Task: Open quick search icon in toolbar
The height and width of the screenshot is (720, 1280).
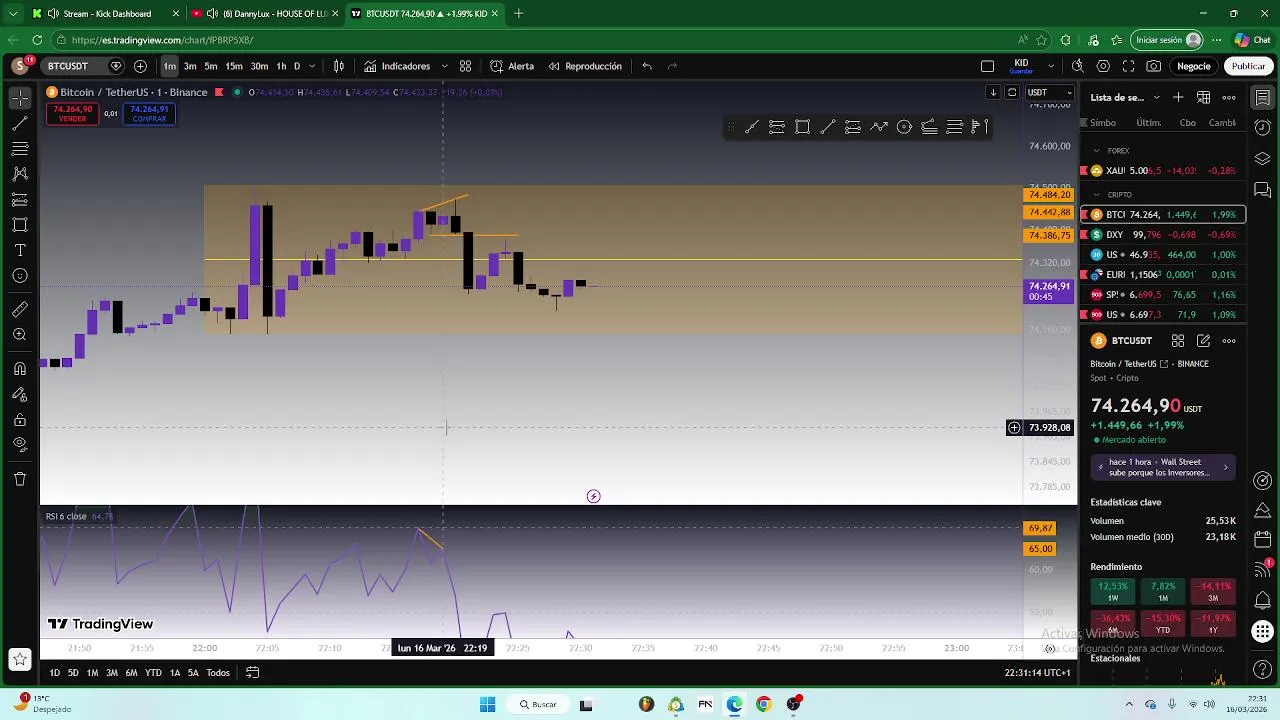Action: pos(1077,66)
